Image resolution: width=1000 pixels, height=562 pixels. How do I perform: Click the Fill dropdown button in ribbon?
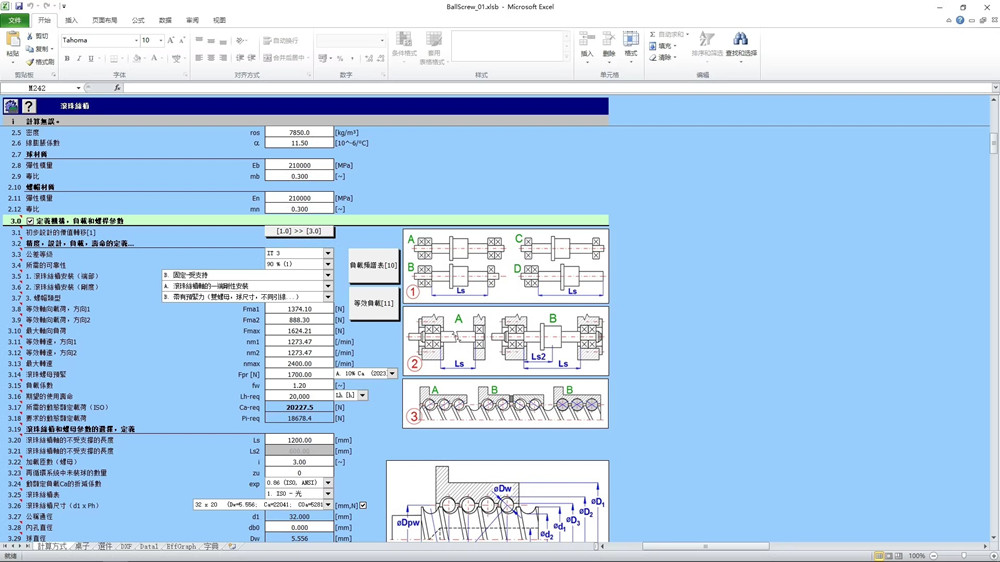(x=663, y=46)
